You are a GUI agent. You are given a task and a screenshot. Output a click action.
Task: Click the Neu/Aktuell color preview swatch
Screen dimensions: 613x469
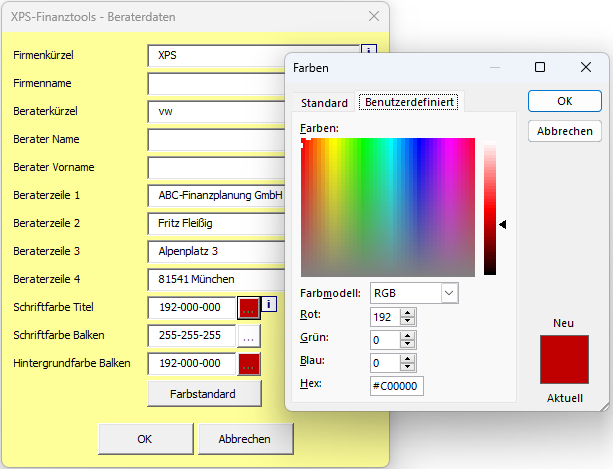coord(564,360)
